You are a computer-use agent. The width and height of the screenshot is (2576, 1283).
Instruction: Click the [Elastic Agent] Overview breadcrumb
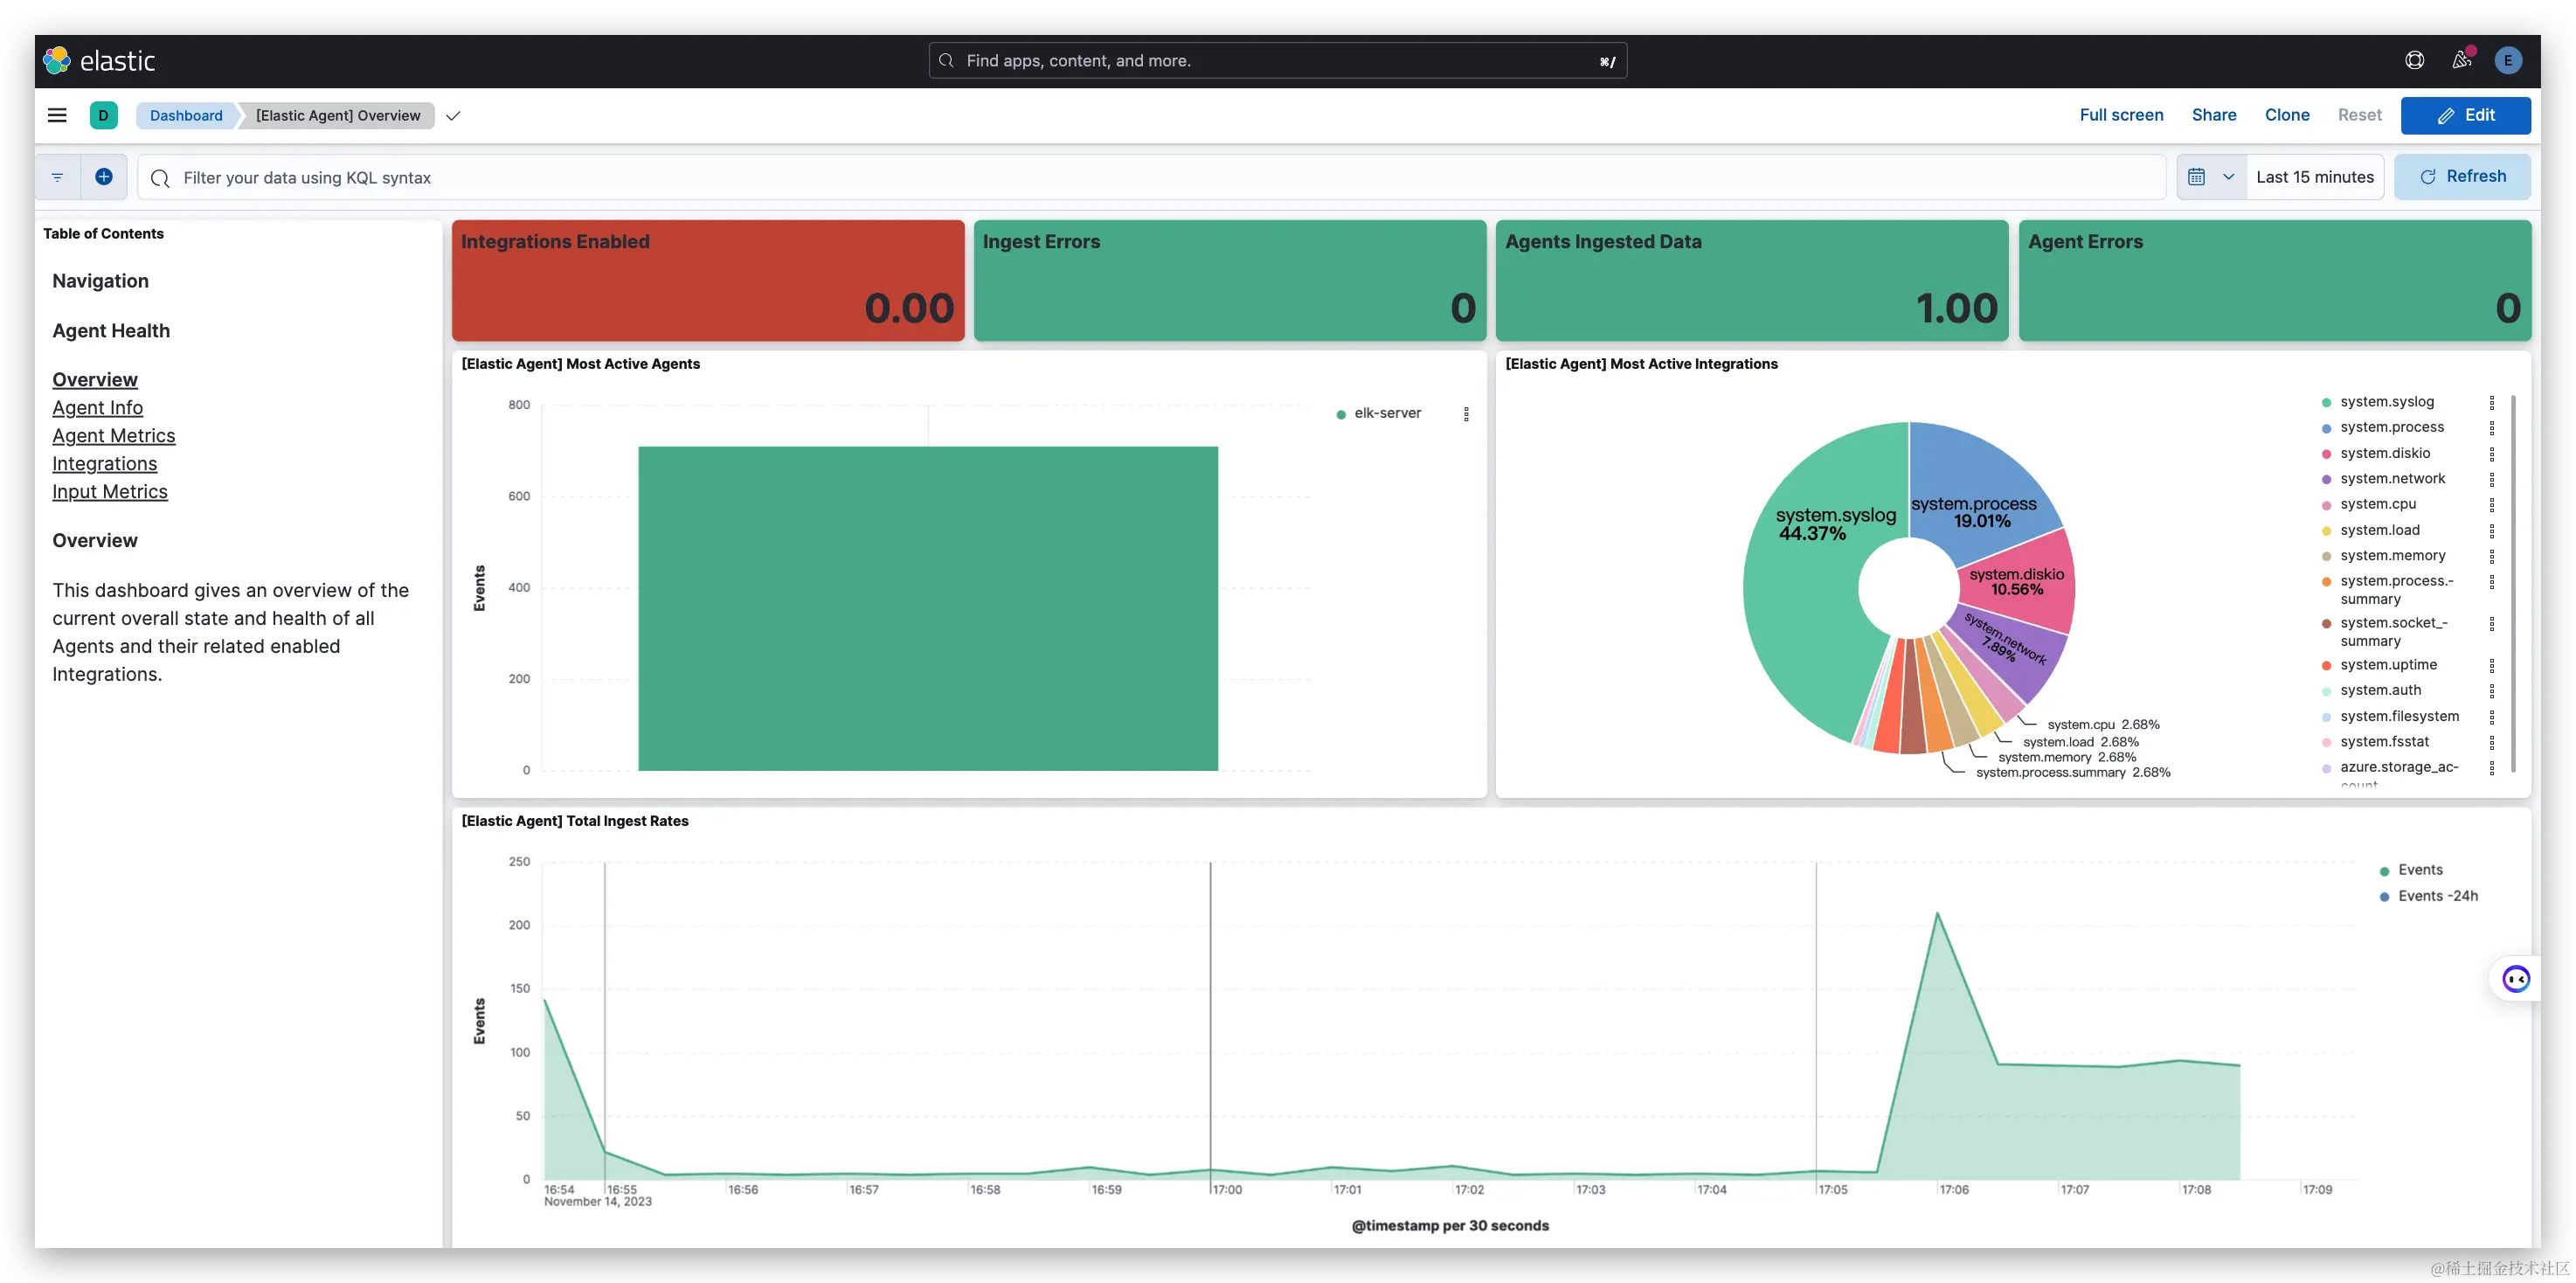(338, 115)
